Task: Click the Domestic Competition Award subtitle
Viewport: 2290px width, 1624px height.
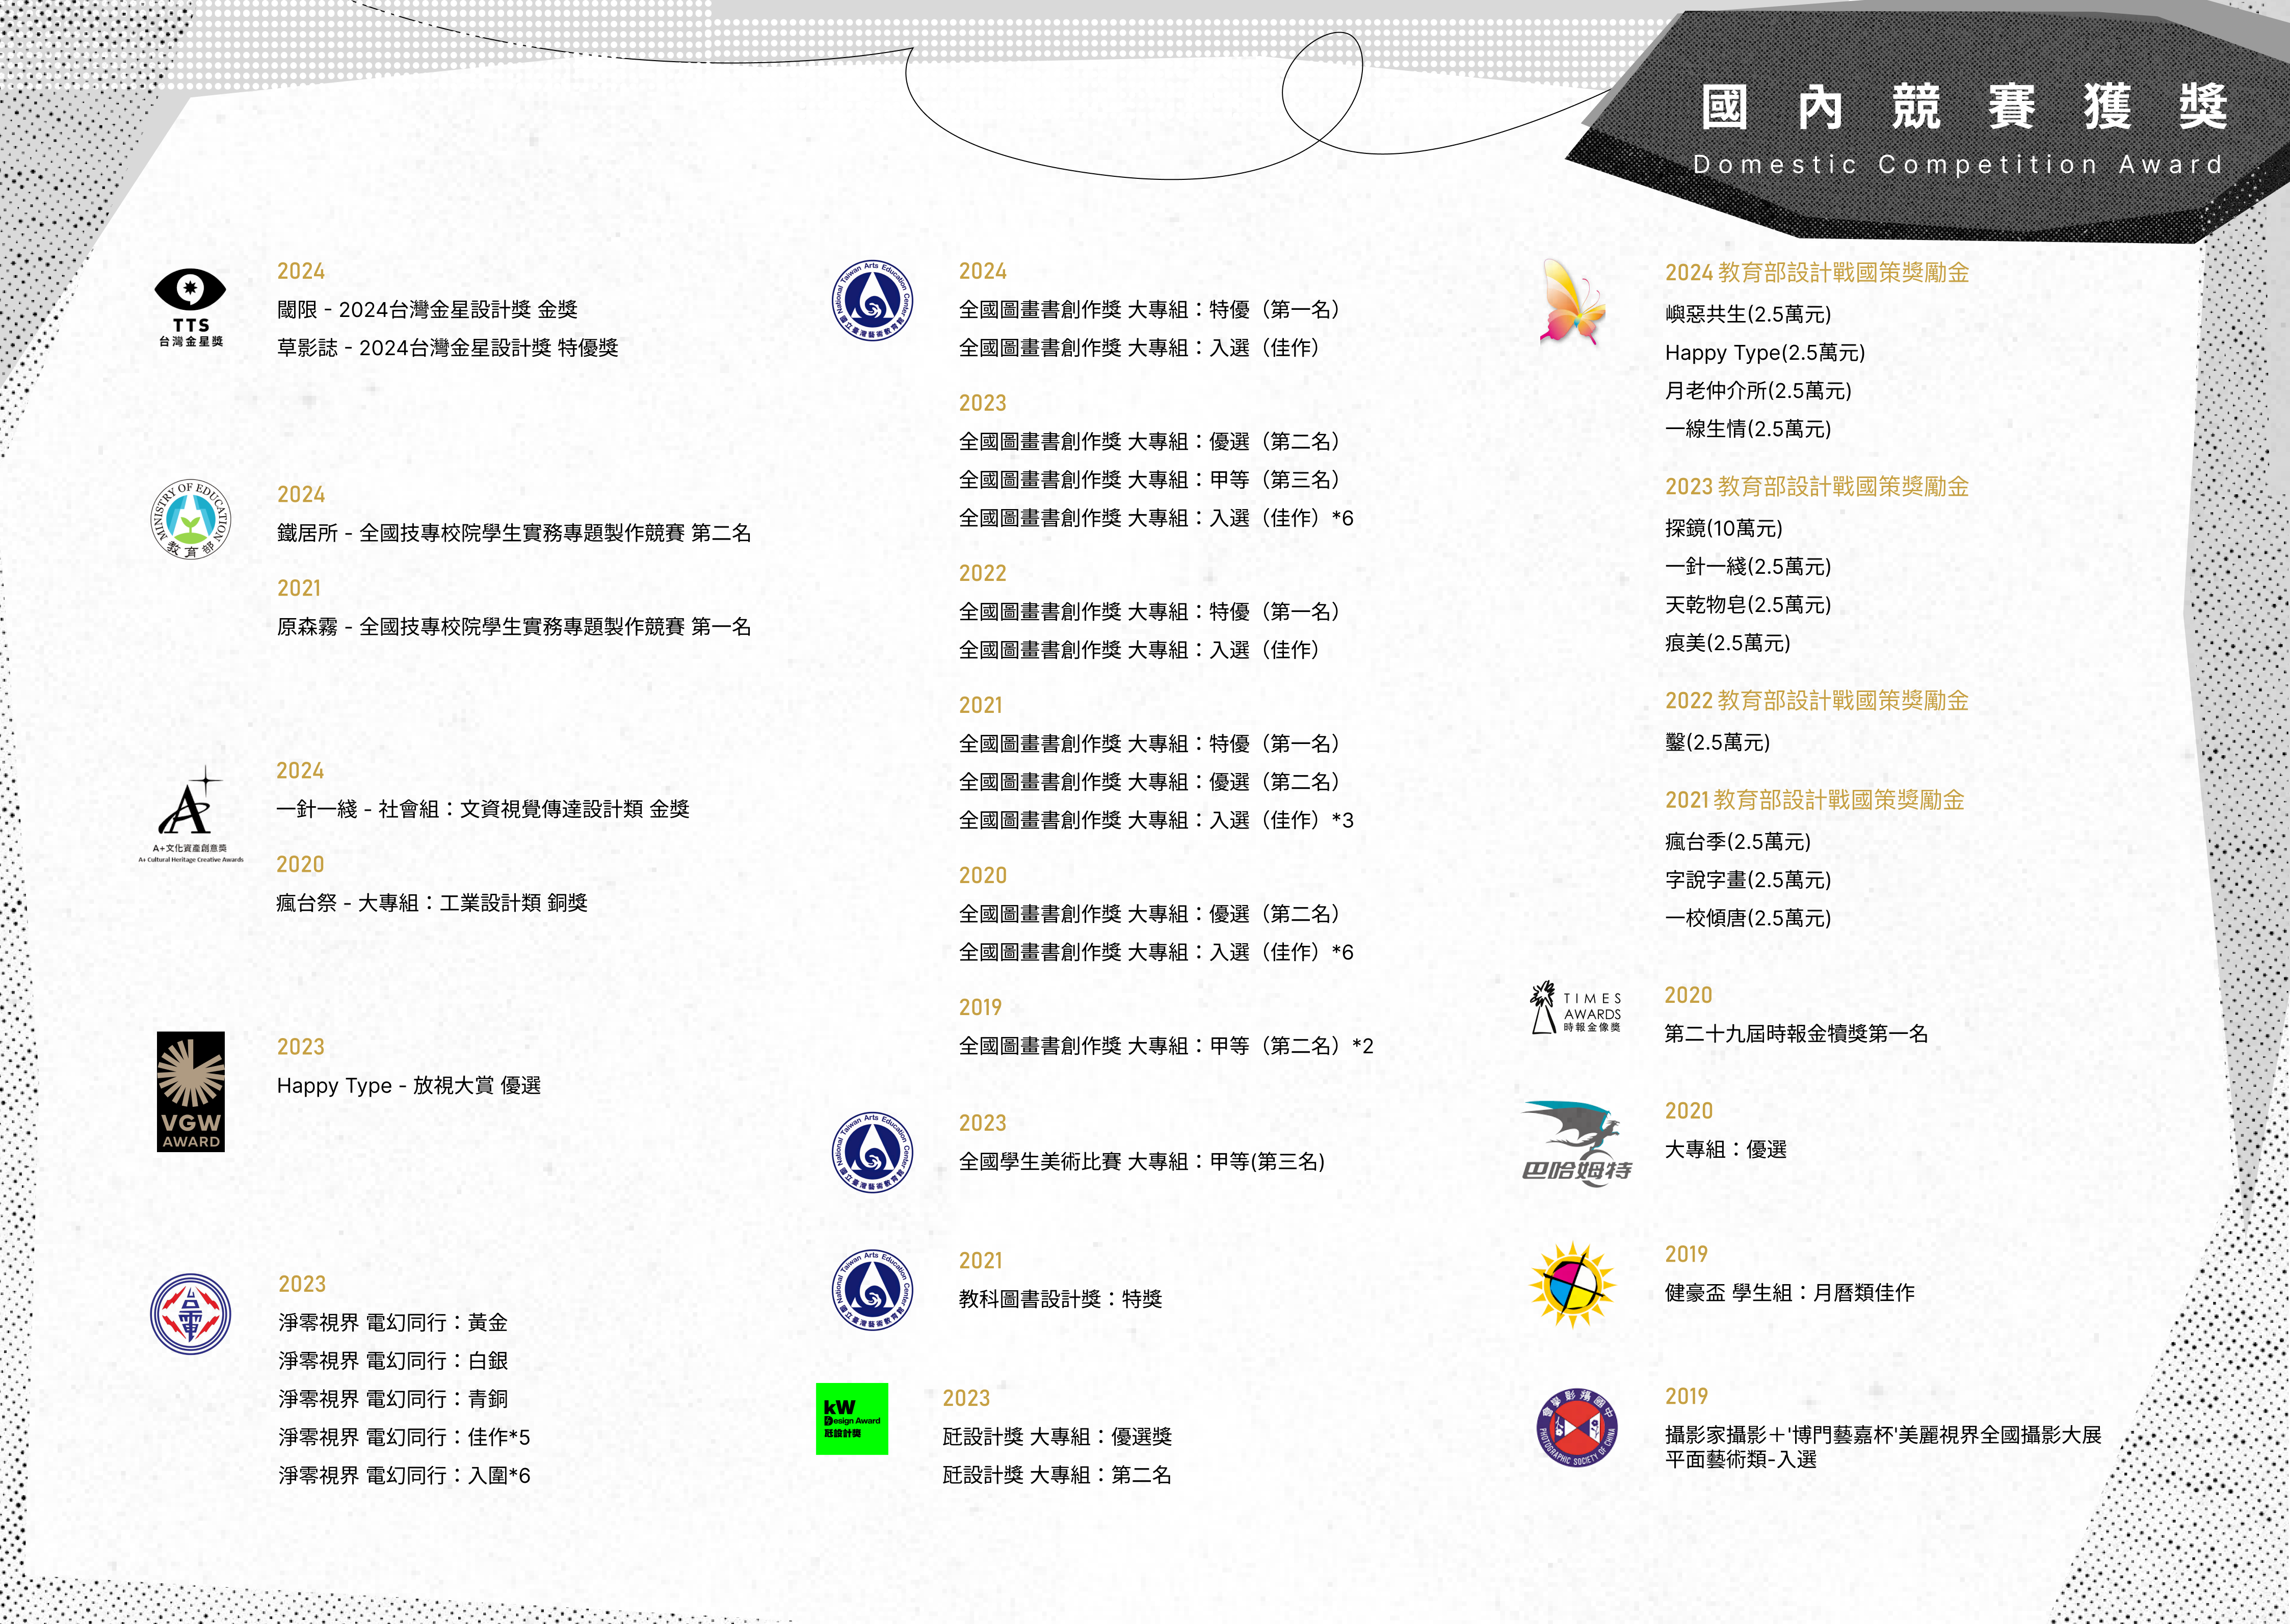Action: tap(1958, 164)
